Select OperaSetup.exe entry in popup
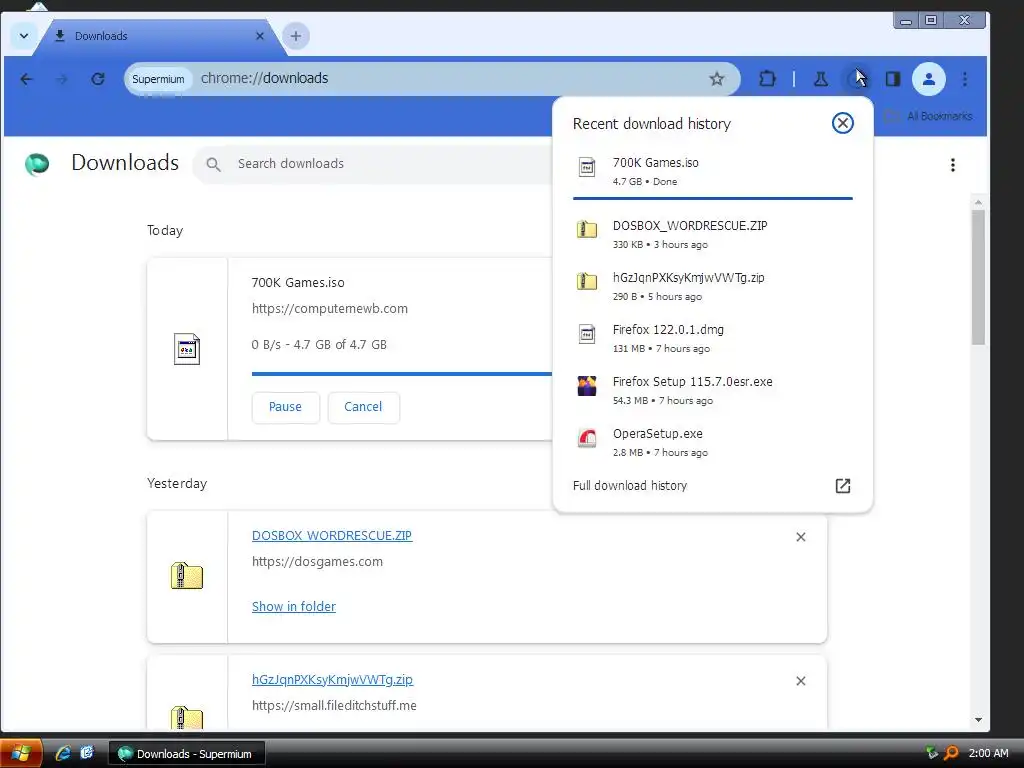 712,442
